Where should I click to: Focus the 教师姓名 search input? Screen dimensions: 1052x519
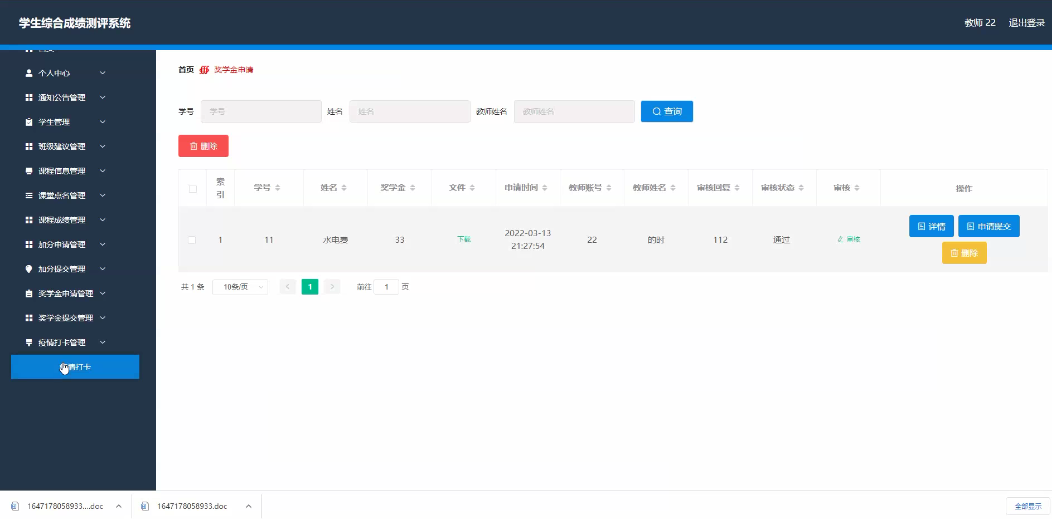(574, 111)
